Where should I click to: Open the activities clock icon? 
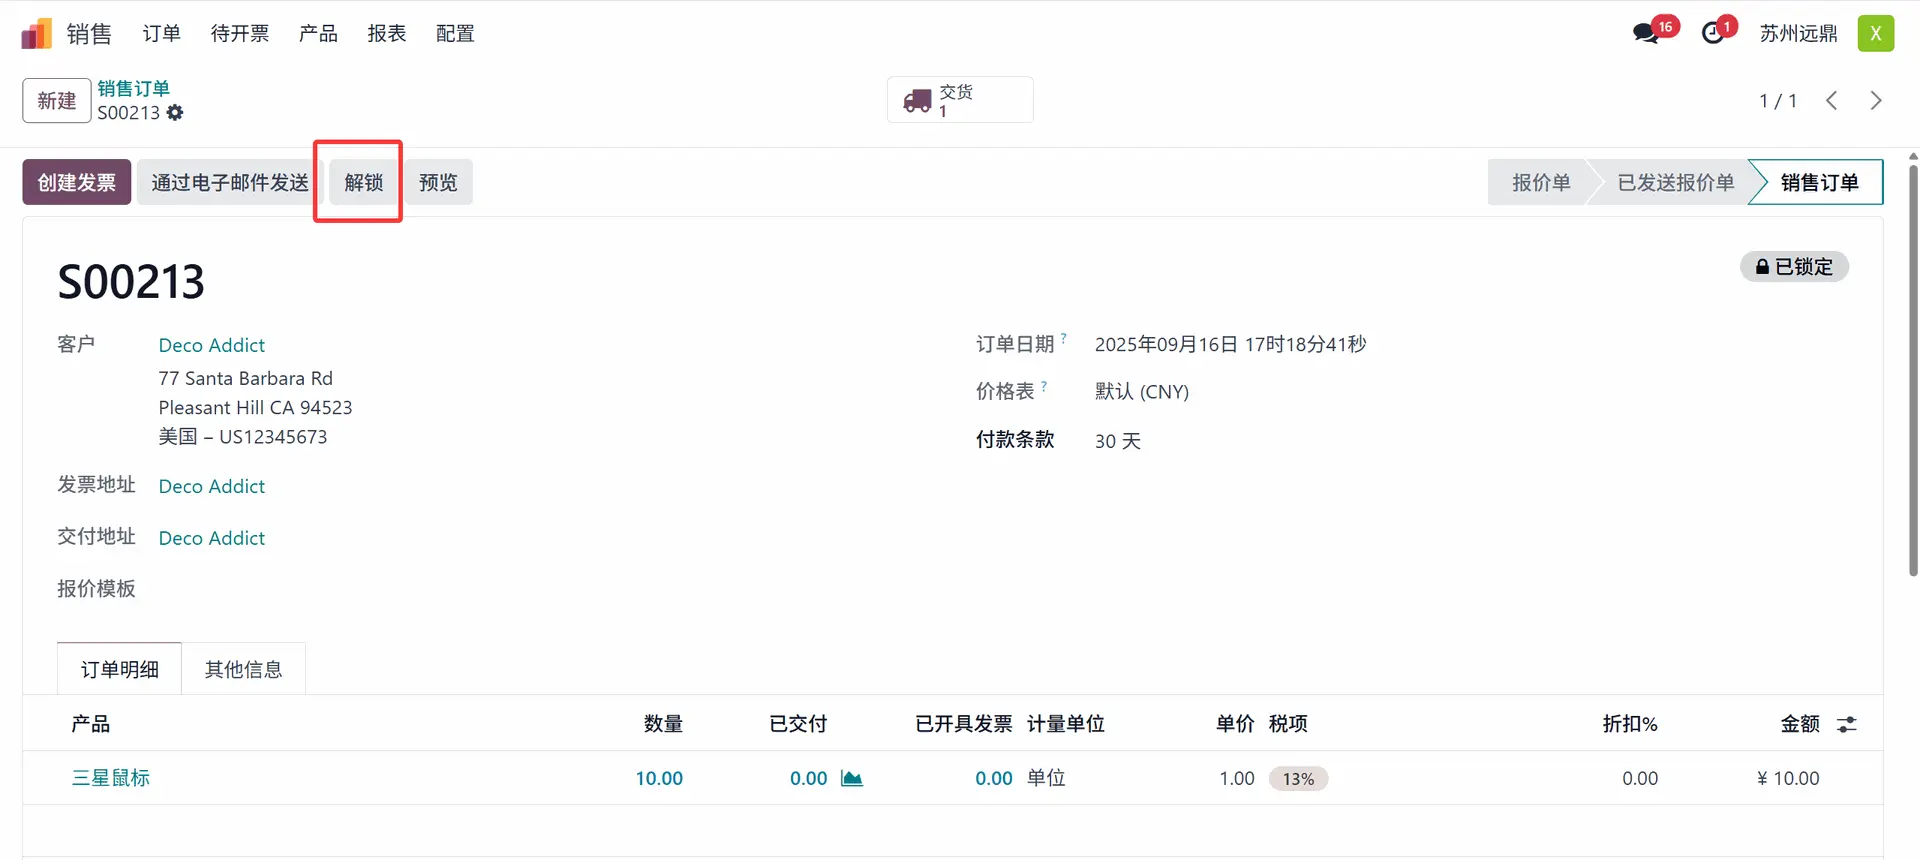click(x=1713, y=34)
